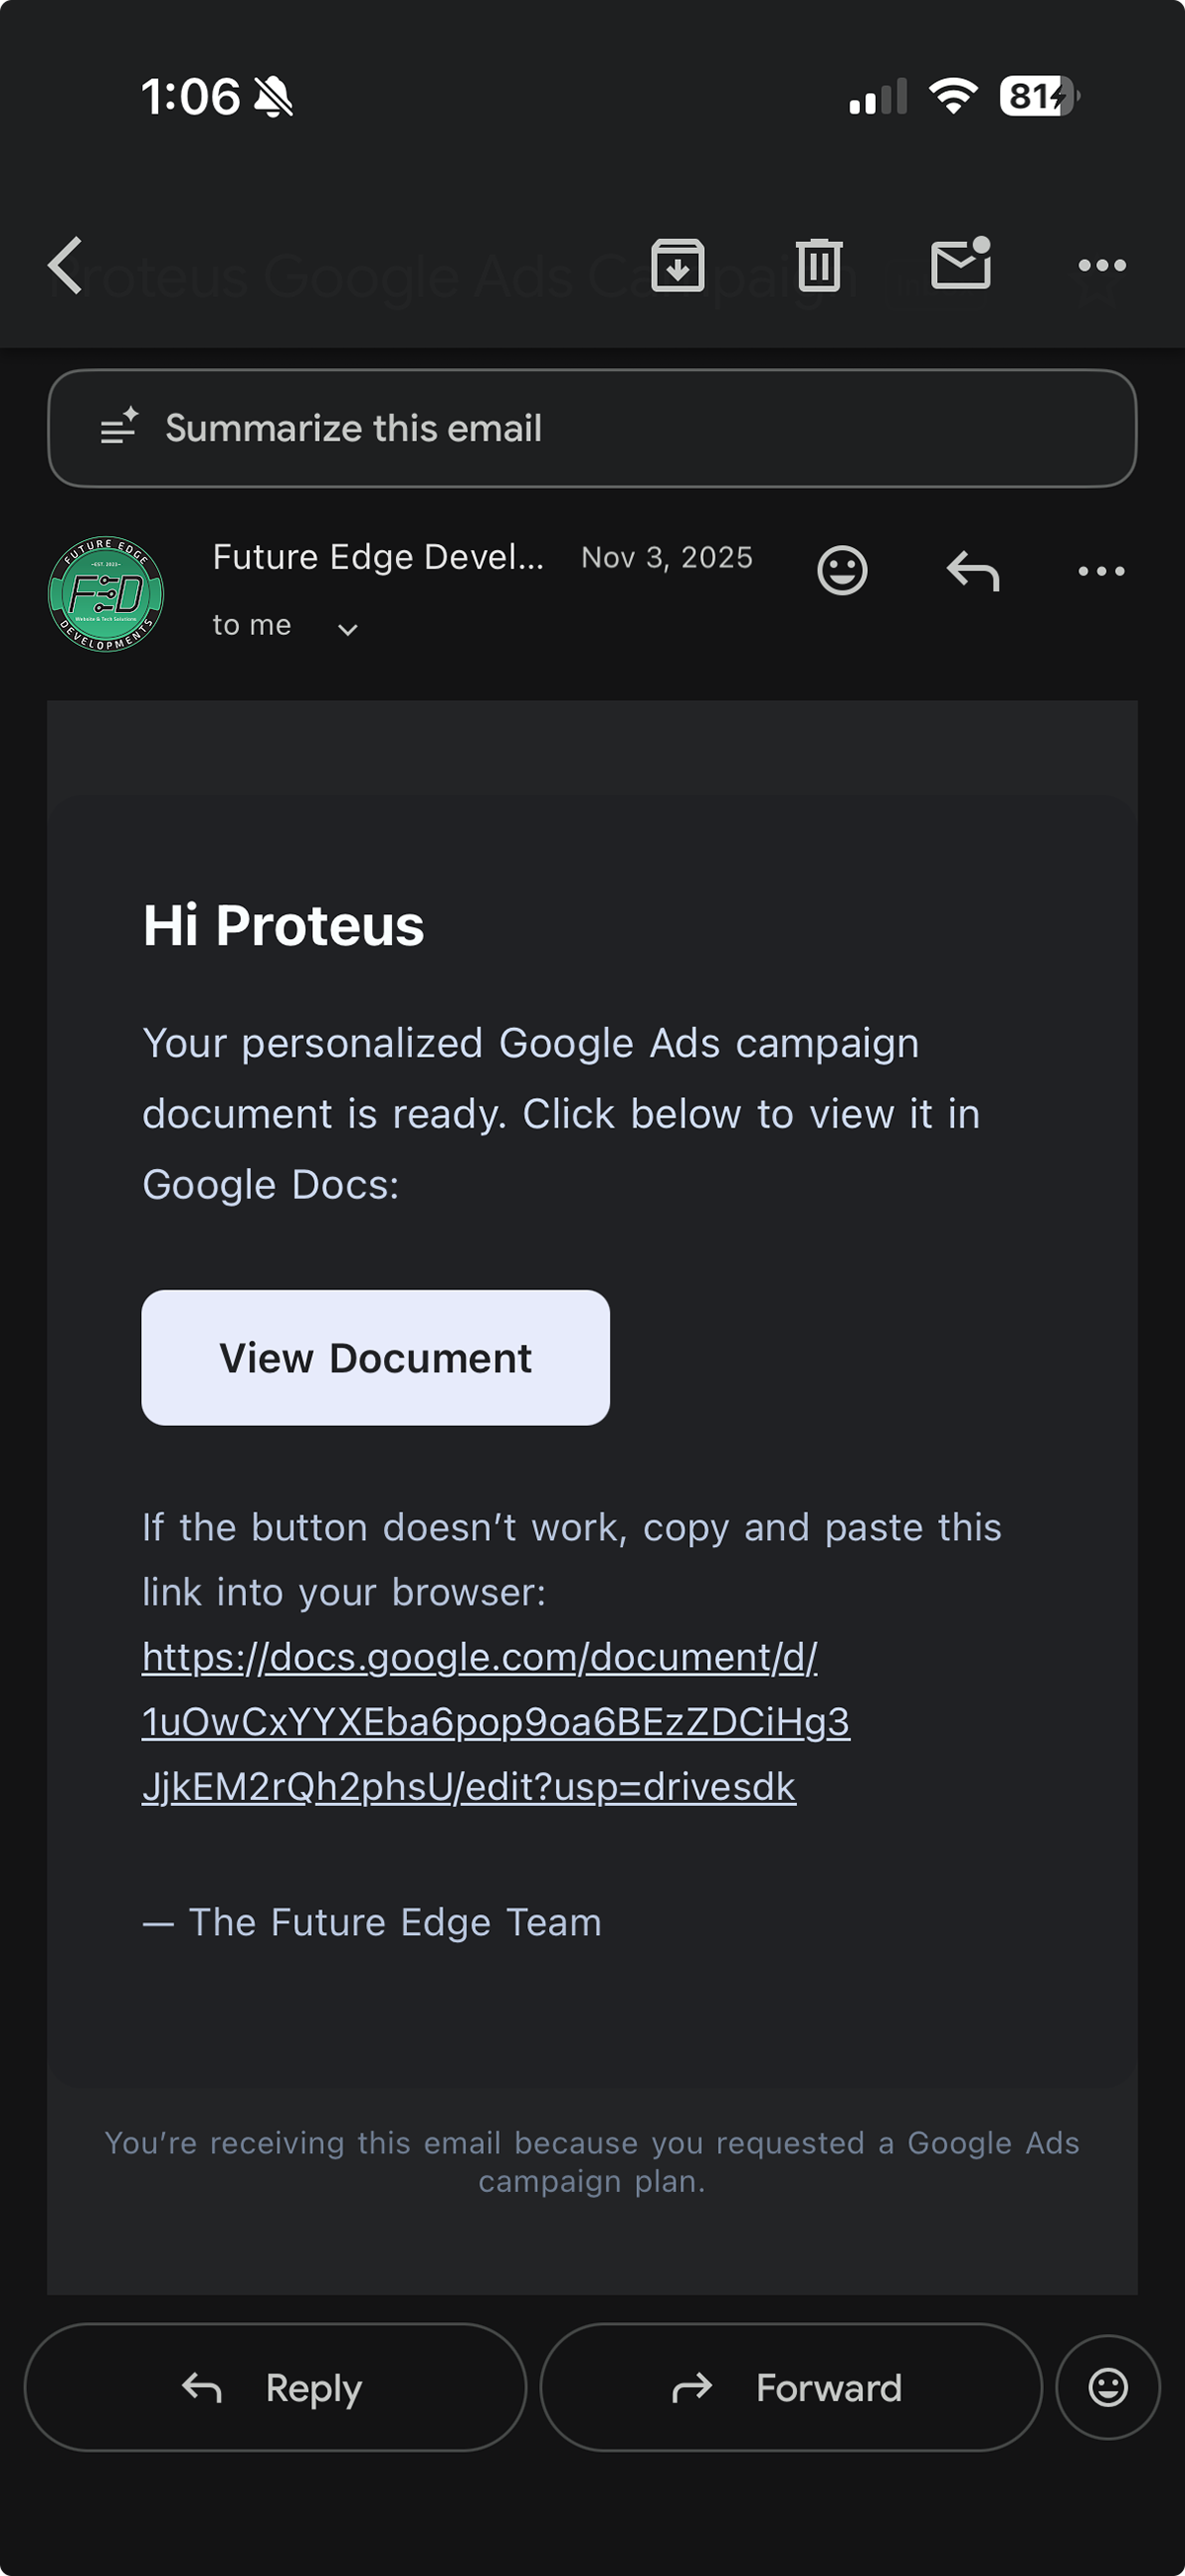Tap emoji reaction button beside Forward

[x=1107, y=2387]
